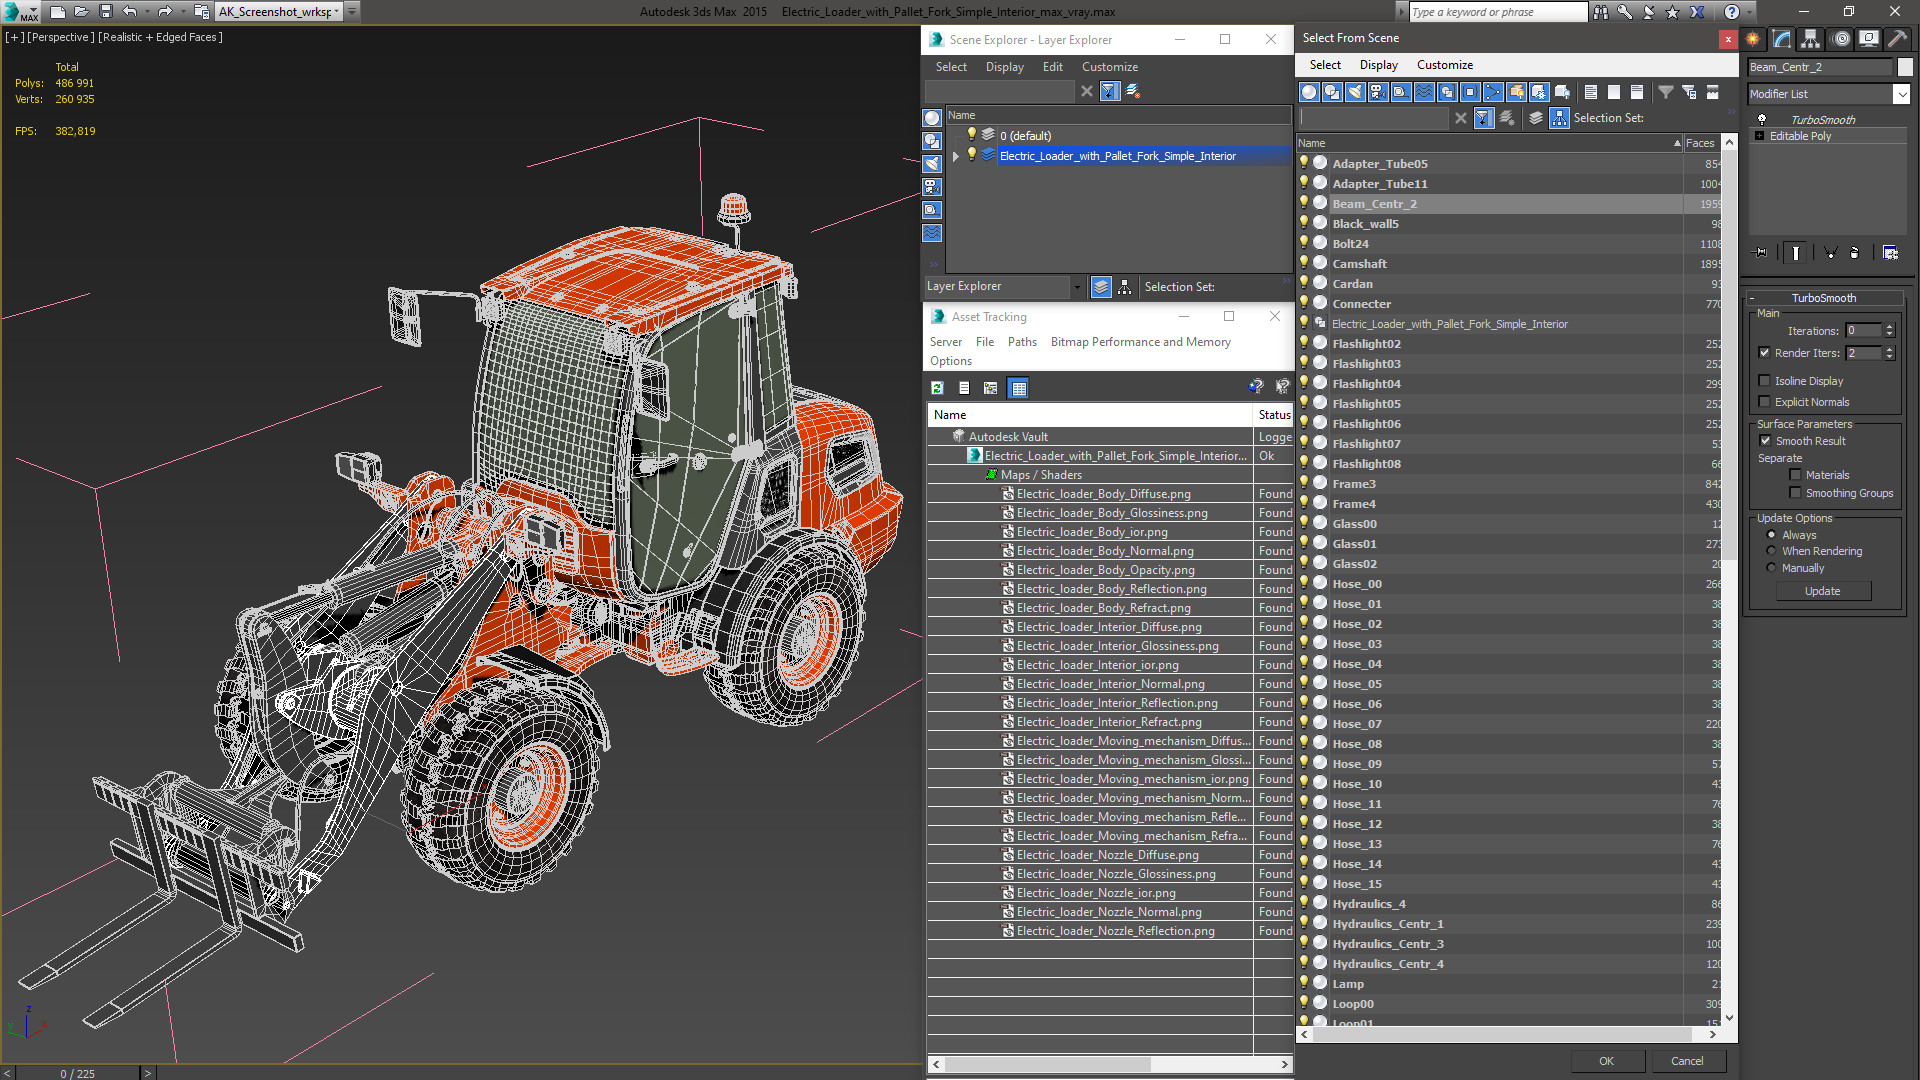Select the Always update option
The width and height of the screenshot is (1920, 1080).
[1771, 535]
